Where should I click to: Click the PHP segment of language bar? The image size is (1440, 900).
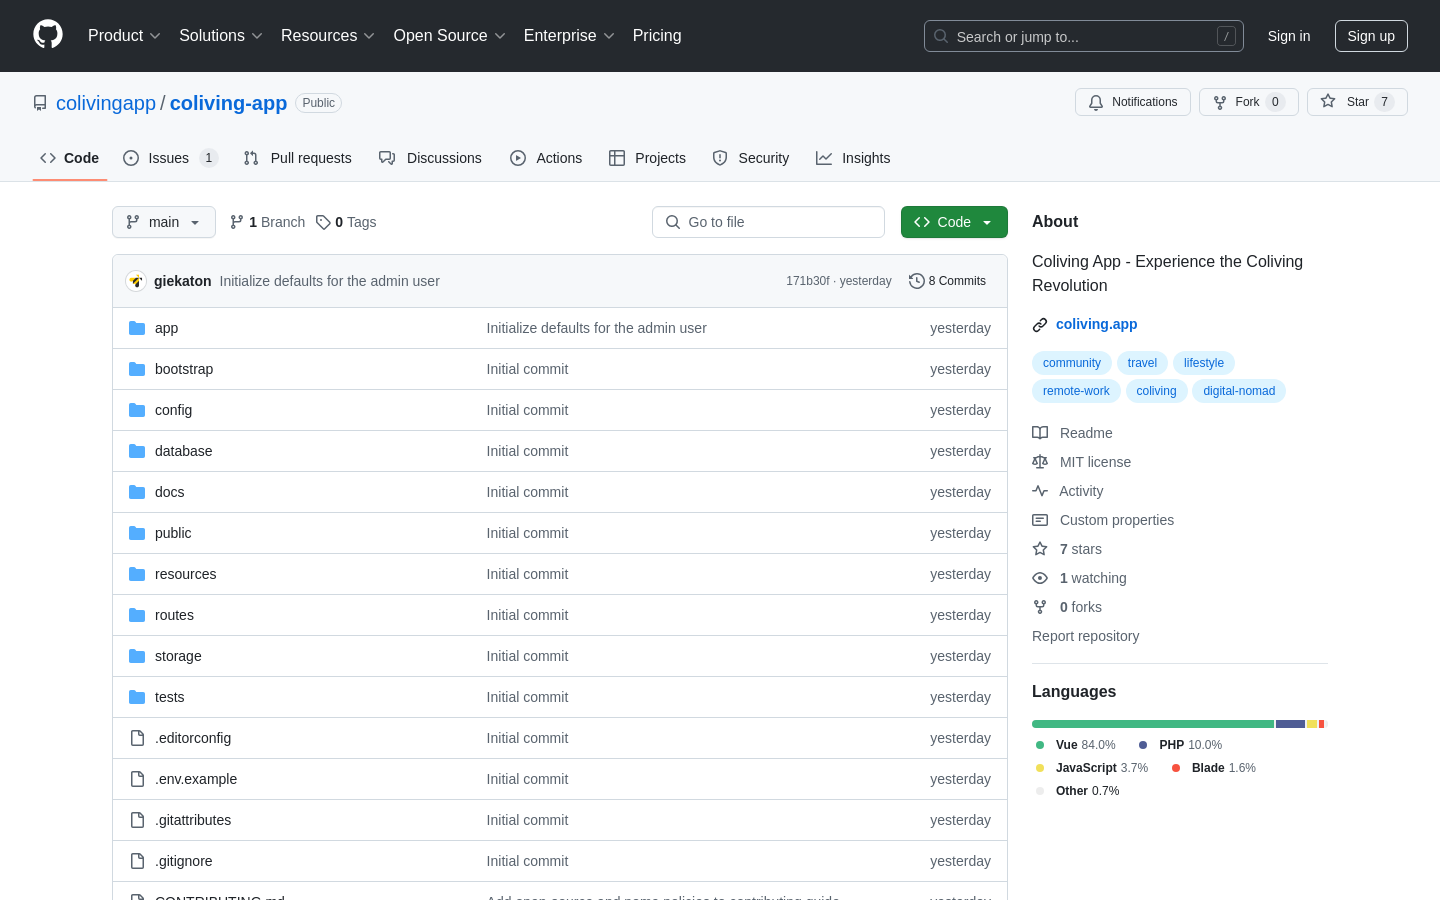pyautogui.click(x=1290, y=724)
